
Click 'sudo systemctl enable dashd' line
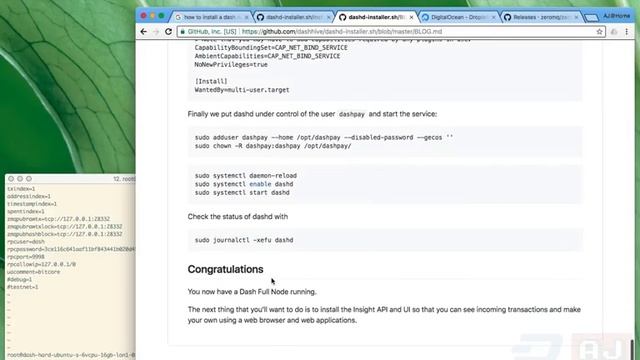(x=244, y=184)
